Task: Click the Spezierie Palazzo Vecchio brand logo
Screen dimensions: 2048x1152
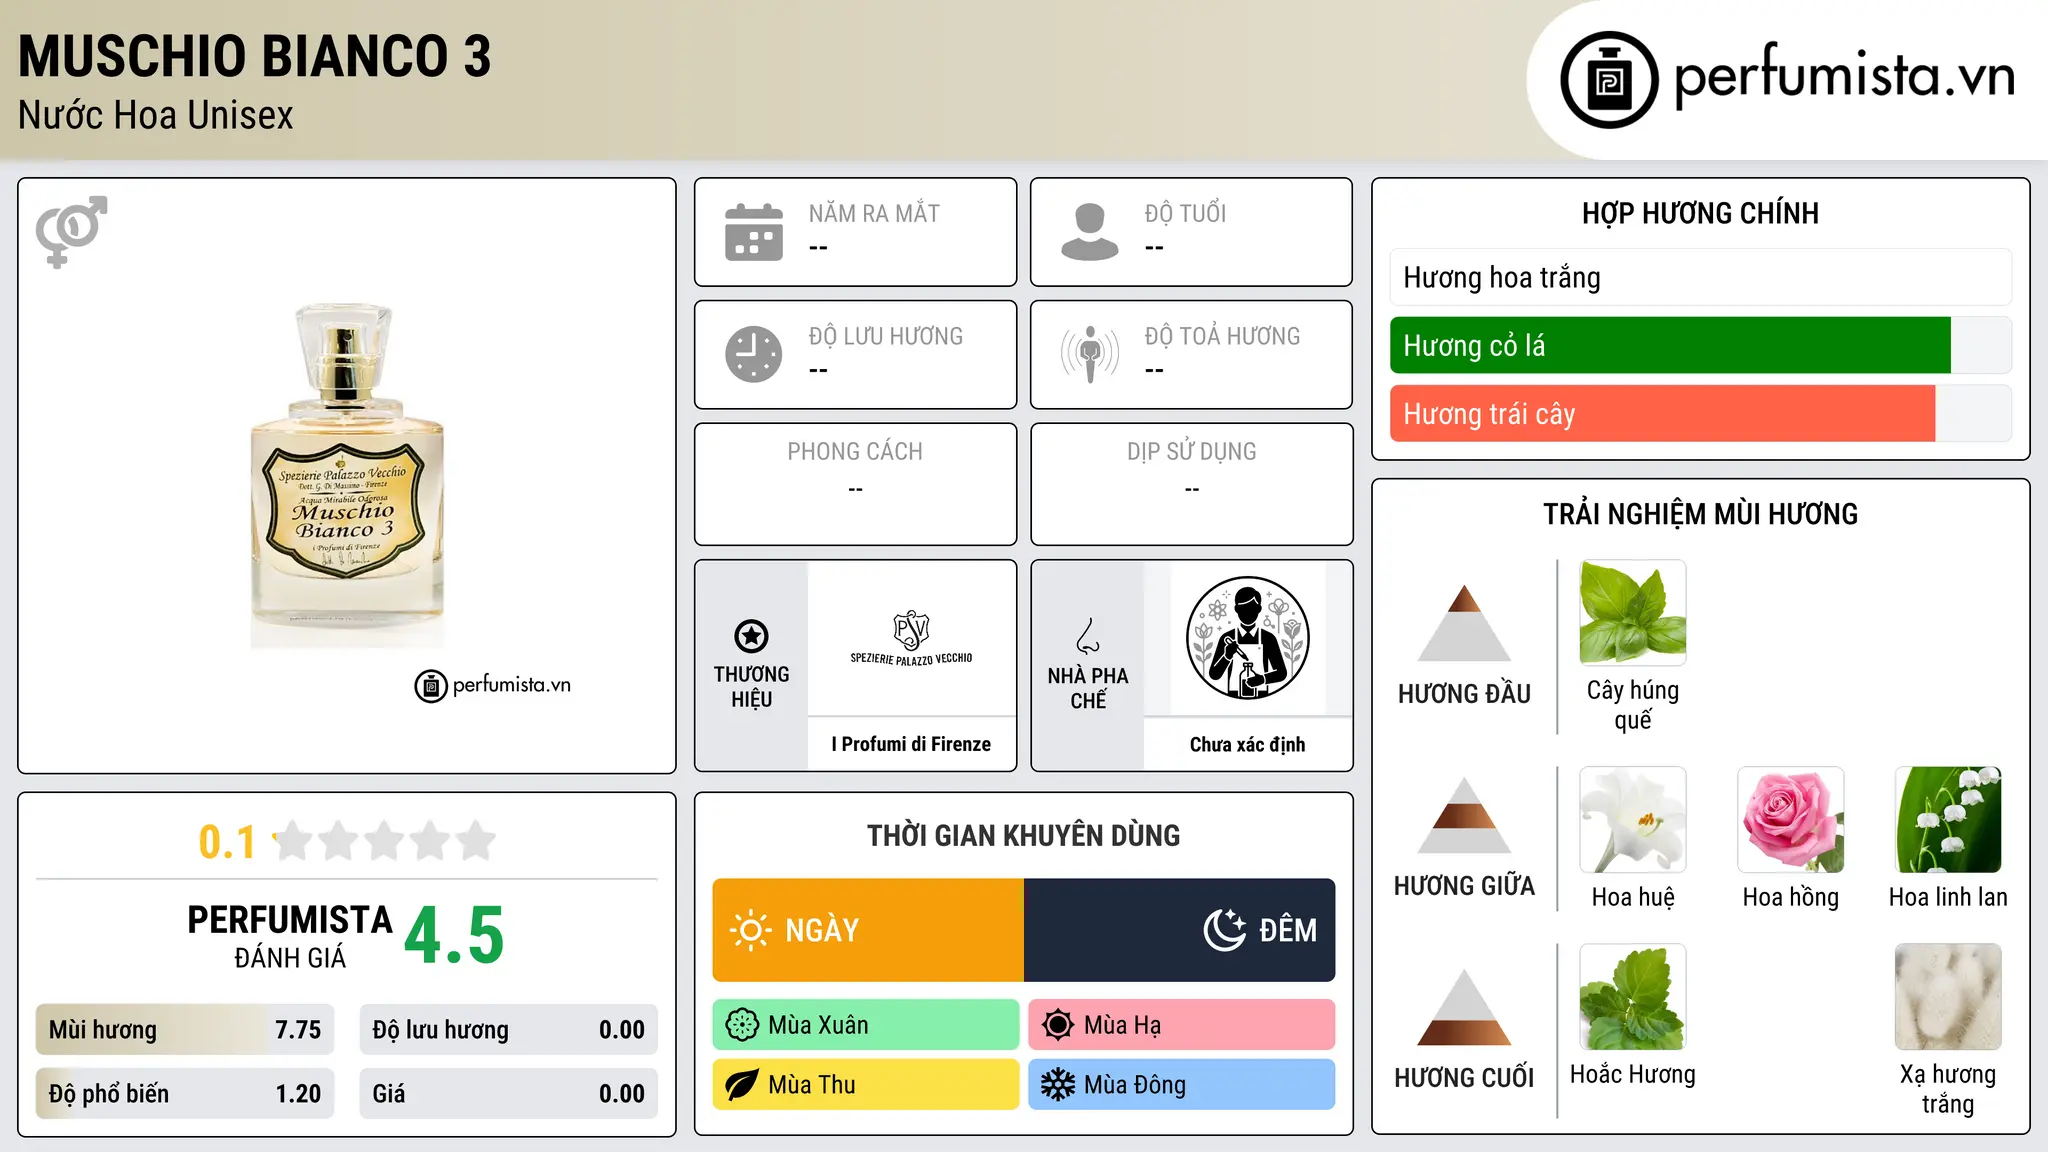Action: (x=911, y=639)
